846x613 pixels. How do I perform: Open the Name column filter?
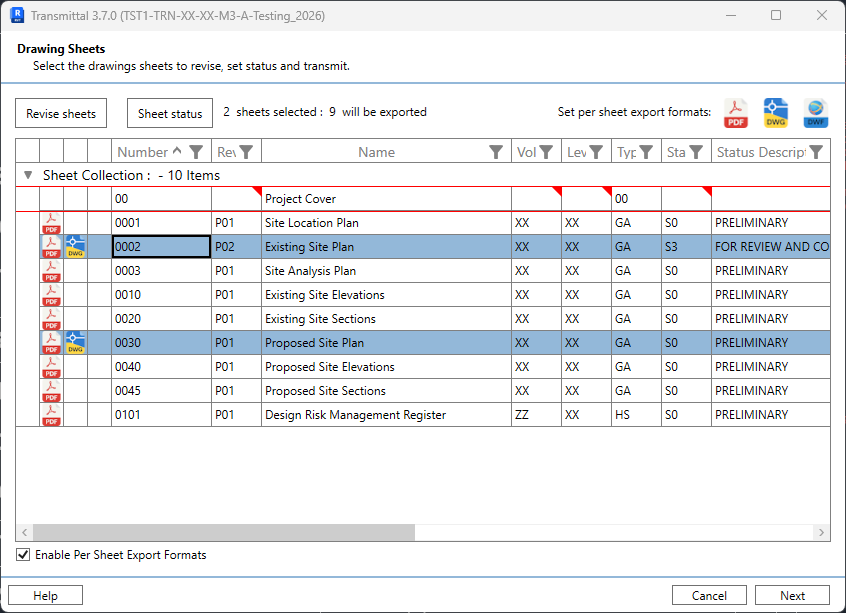[496, 152]
